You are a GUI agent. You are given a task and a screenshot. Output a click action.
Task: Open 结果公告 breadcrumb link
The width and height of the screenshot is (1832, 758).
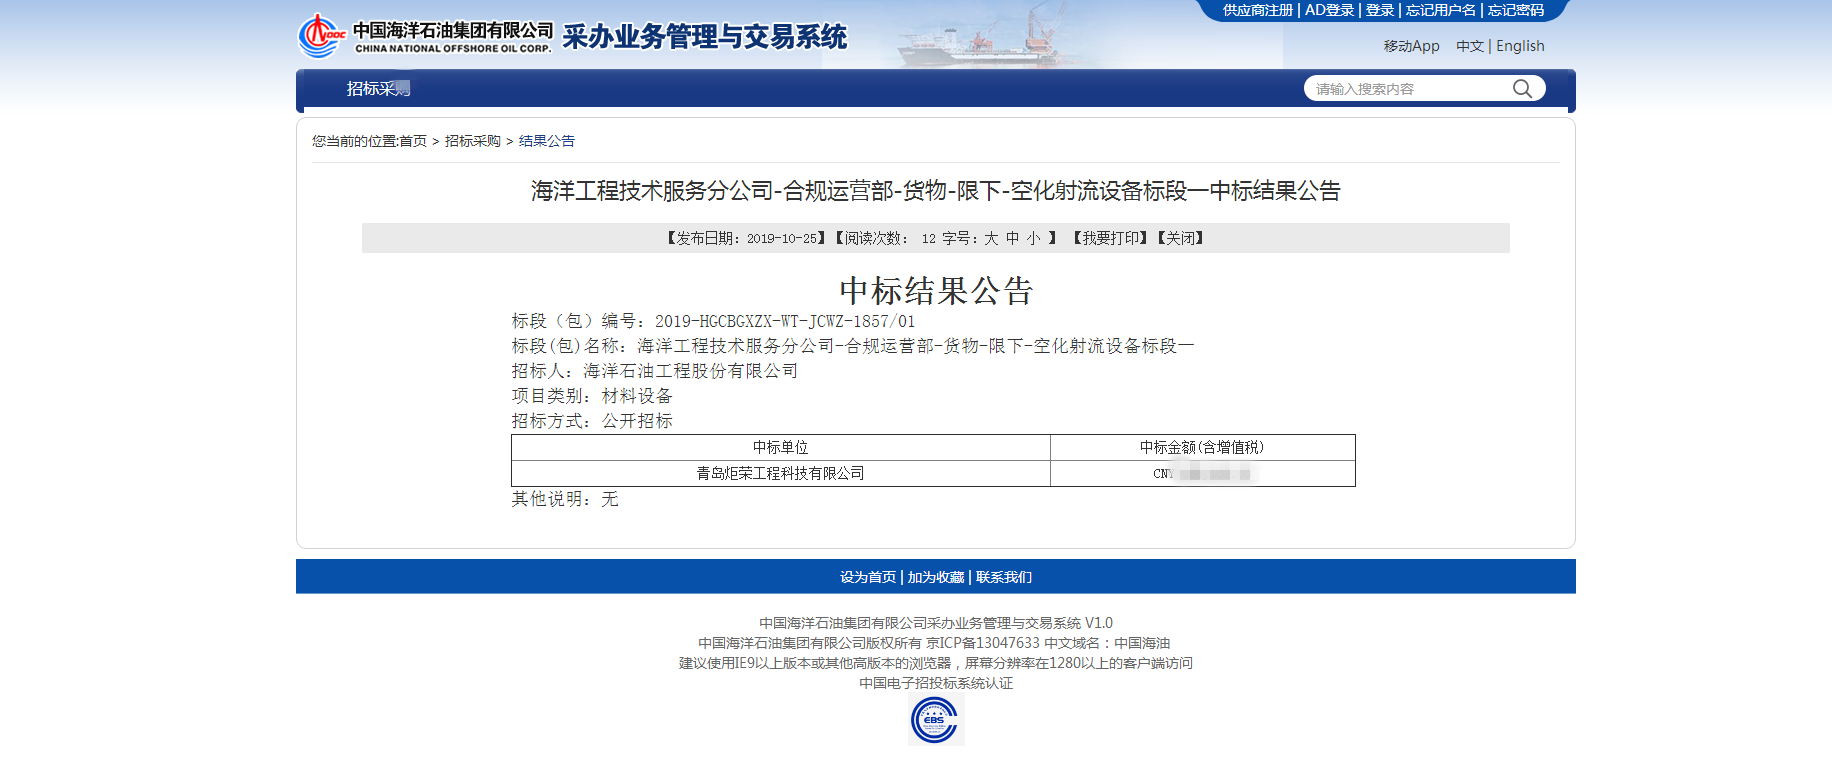pyautogui.click(x=546, y=141)
